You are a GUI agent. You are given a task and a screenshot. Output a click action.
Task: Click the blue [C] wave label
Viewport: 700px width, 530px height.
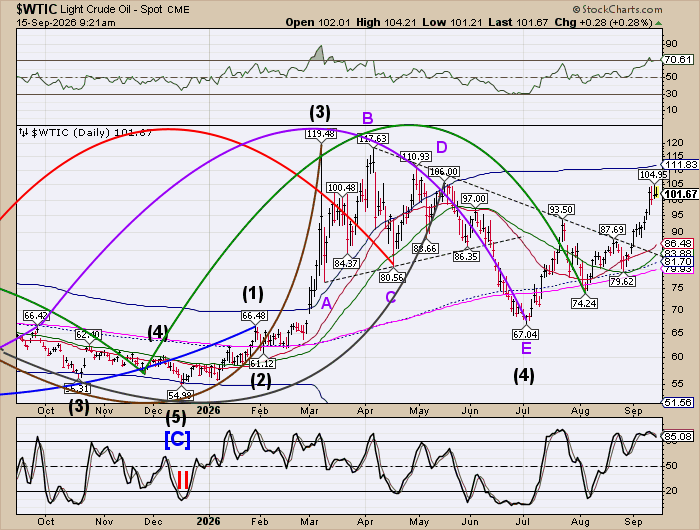pos(177,439)
